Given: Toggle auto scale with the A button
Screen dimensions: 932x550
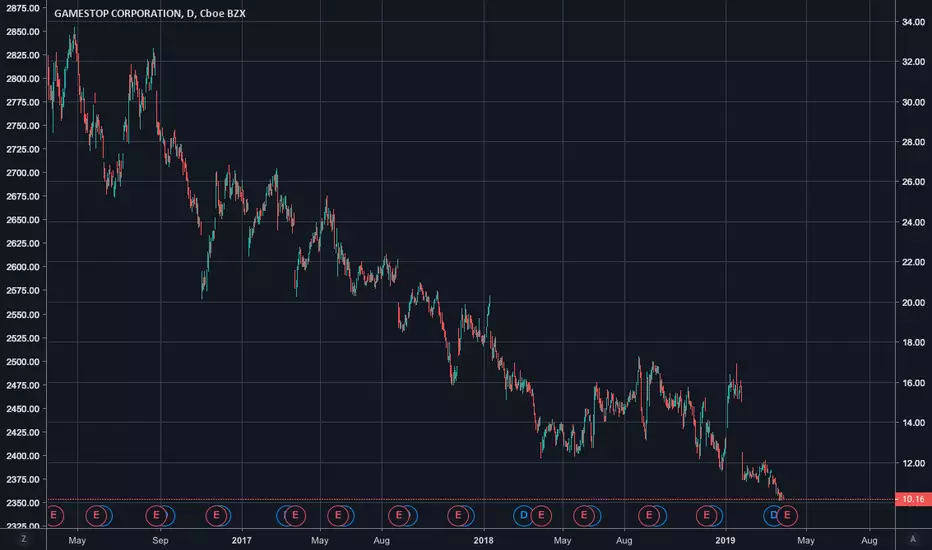Looking at the screenshot, I should coord(913,539).
